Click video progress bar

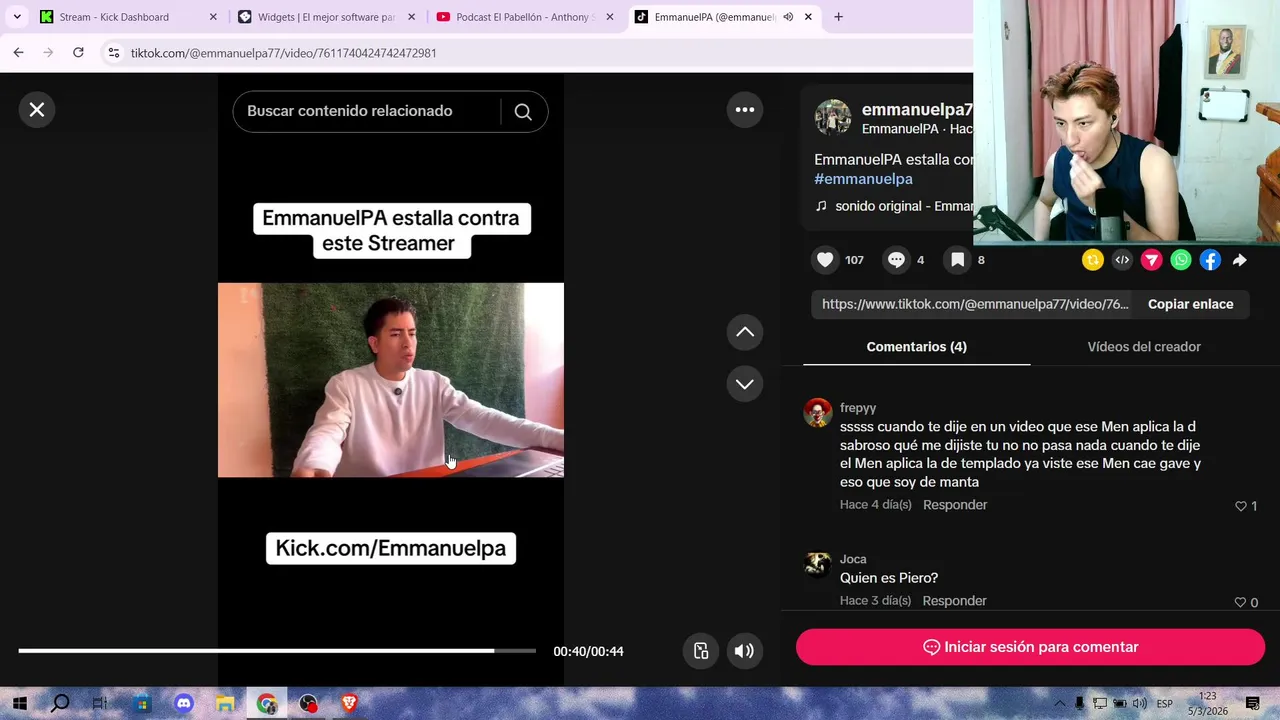click(x=277, y=651)
